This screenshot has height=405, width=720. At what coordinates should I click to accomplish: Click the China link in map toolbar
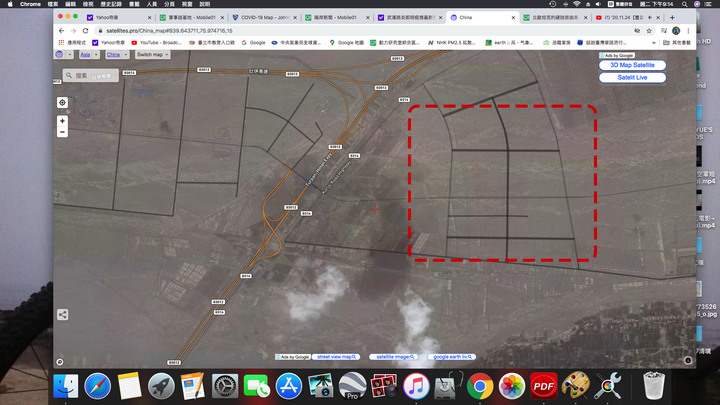point(113,55)
